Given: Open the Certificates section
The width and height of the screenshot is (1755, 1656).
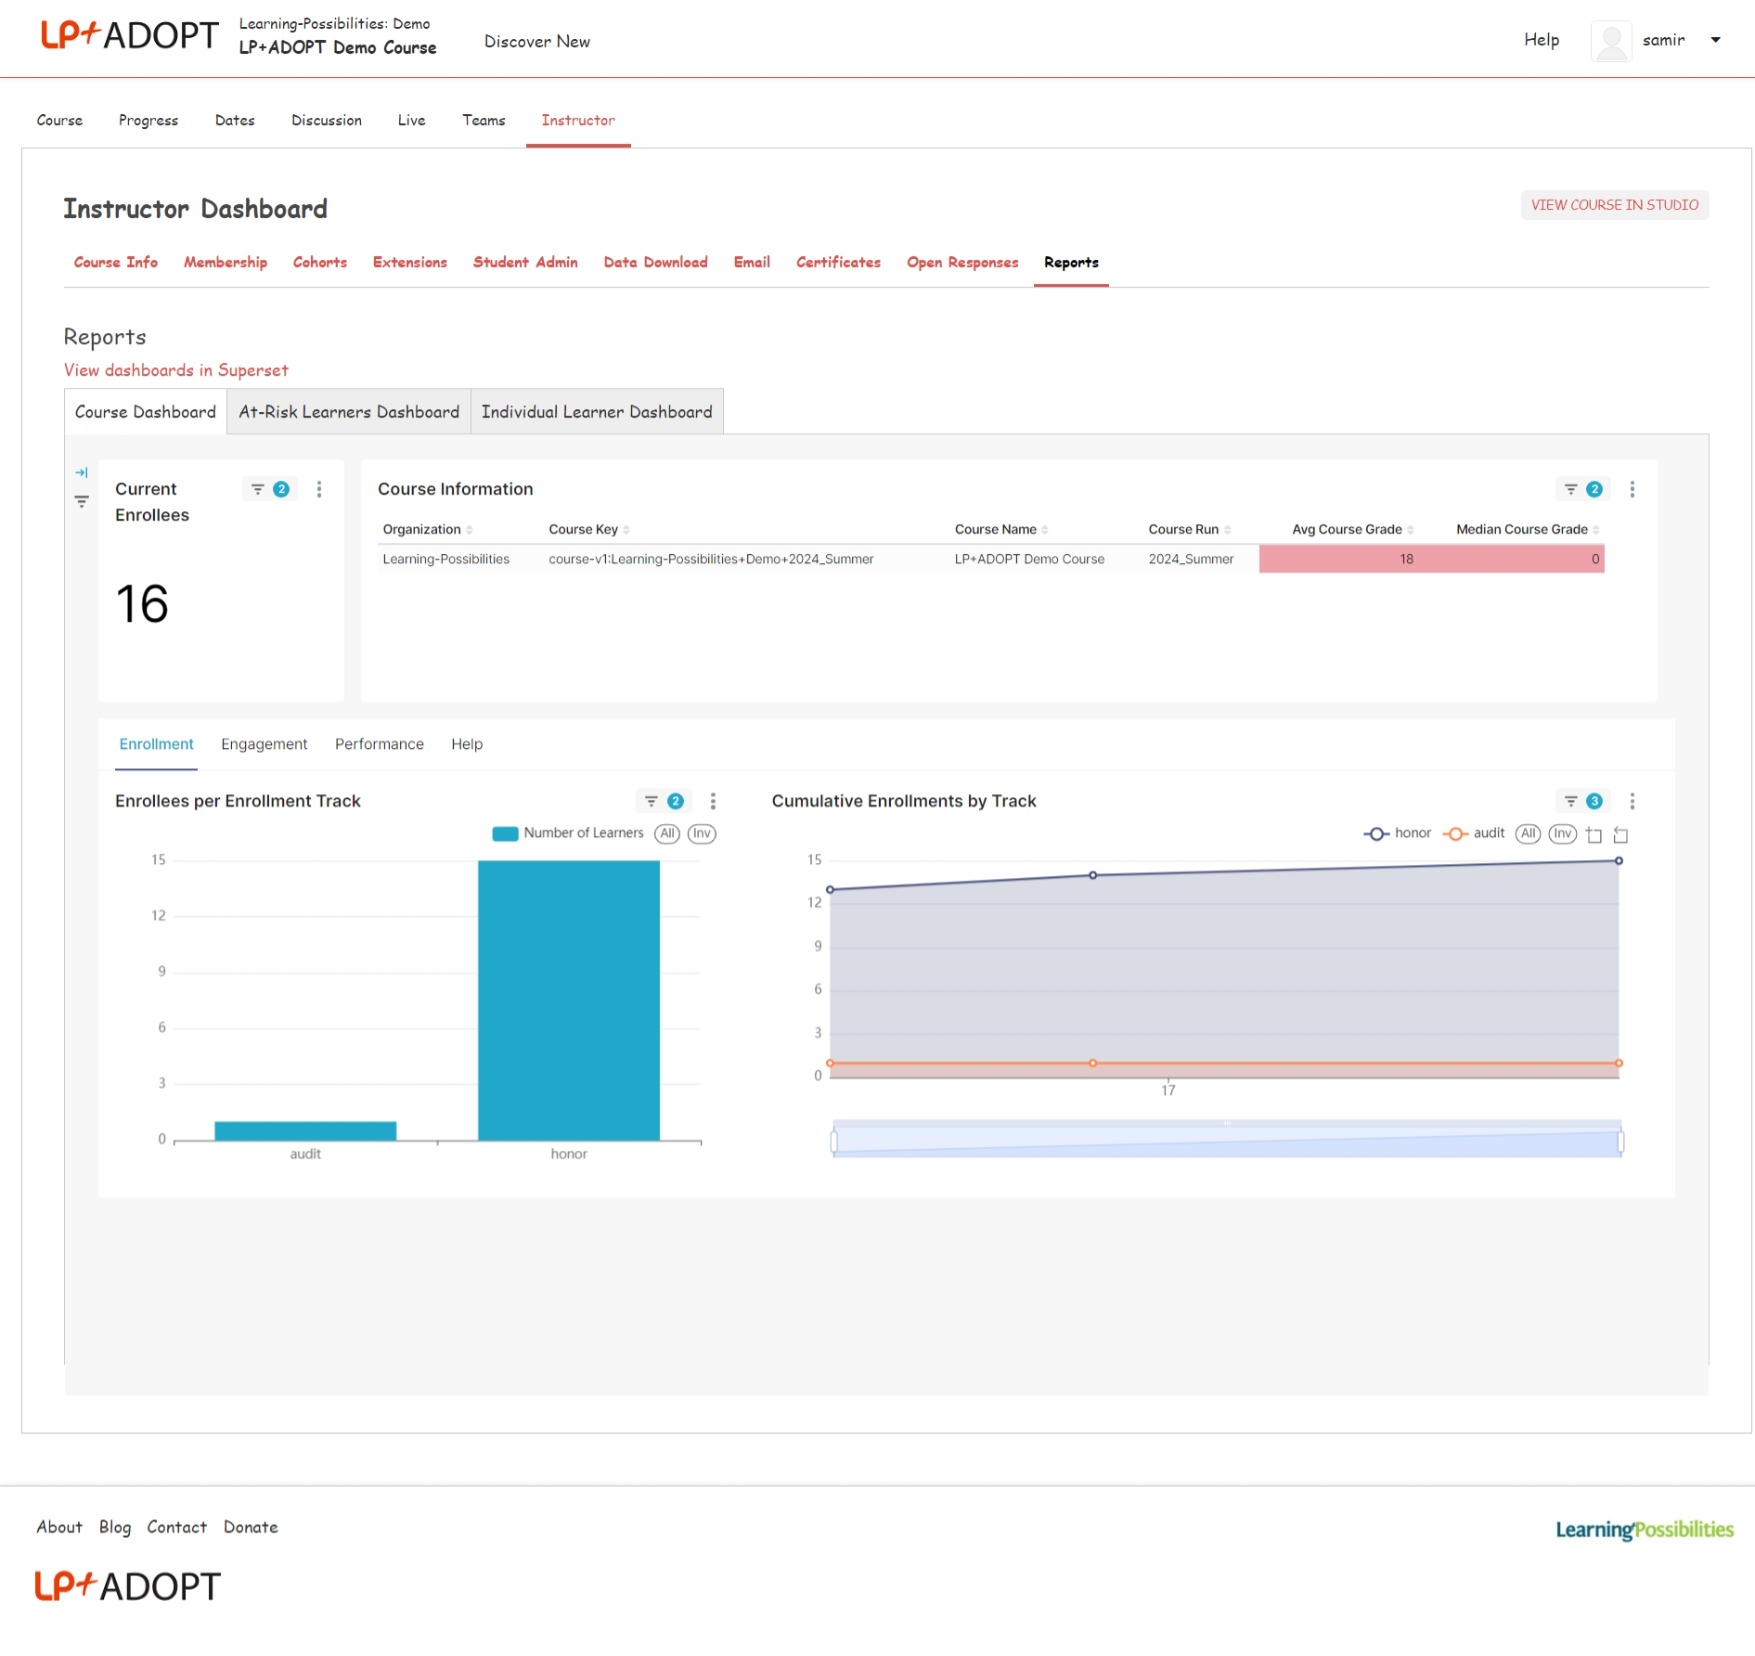Looking at the screenshot, I should pos(838,262).
